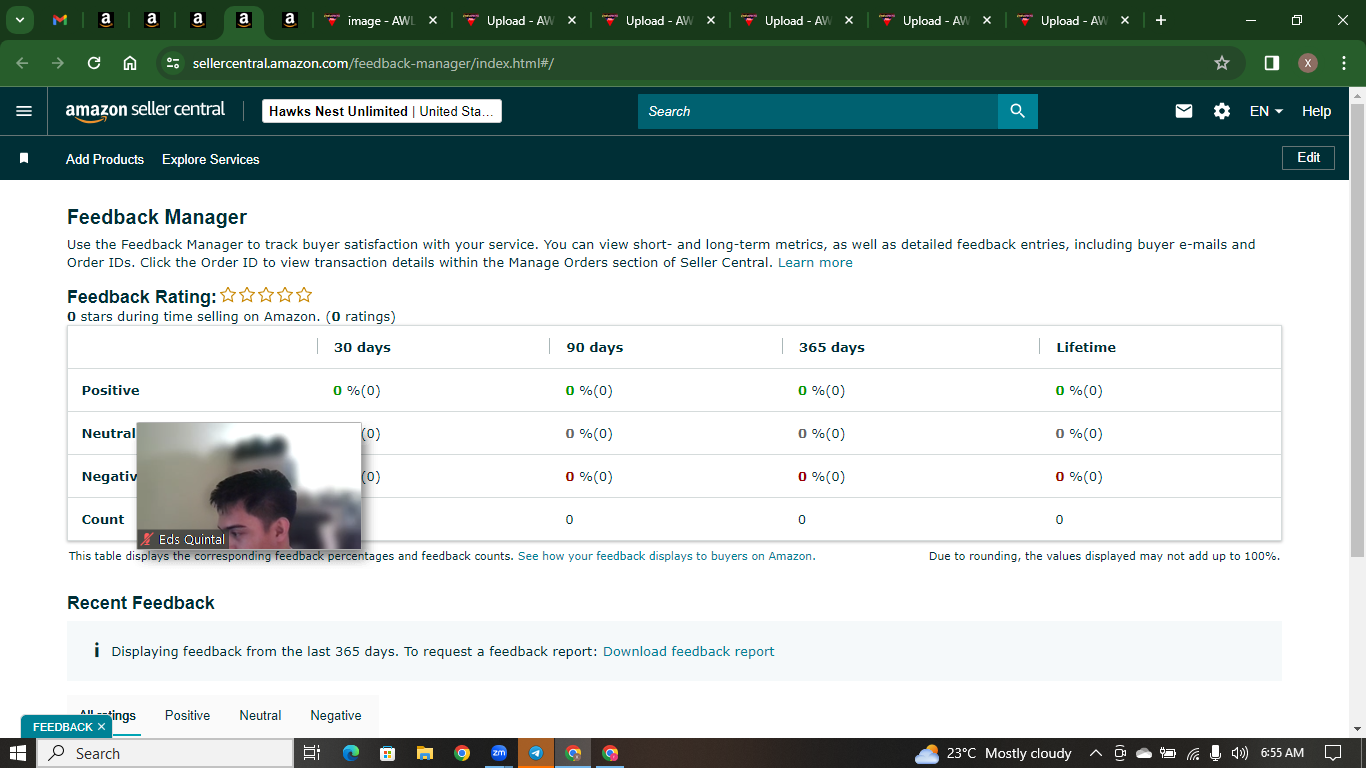
Task: Click the "Recent Feedback" heading
Action: [x=141, y=603]
